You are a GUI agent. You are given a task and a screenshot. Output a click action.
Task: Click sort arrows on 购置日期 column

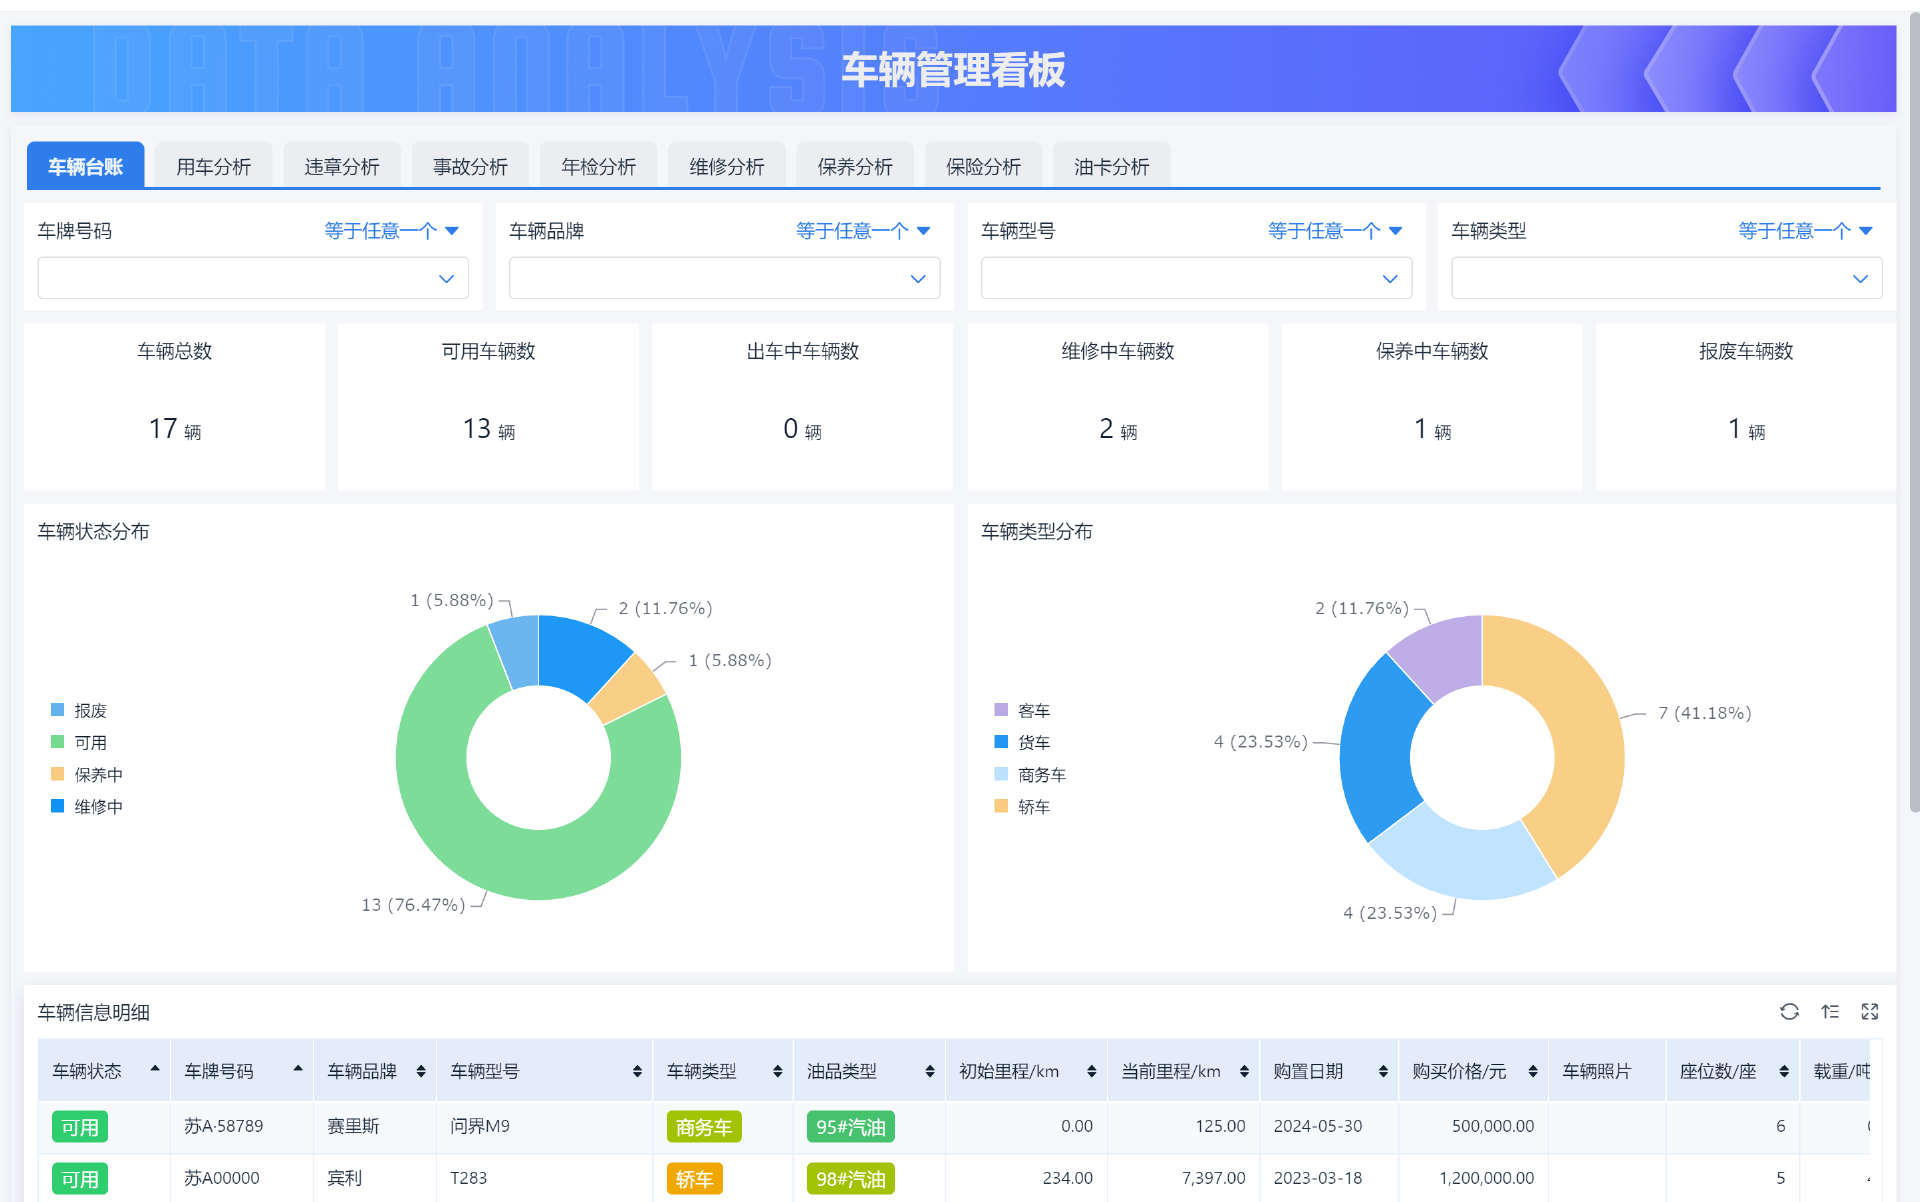click(1383, 1071)
